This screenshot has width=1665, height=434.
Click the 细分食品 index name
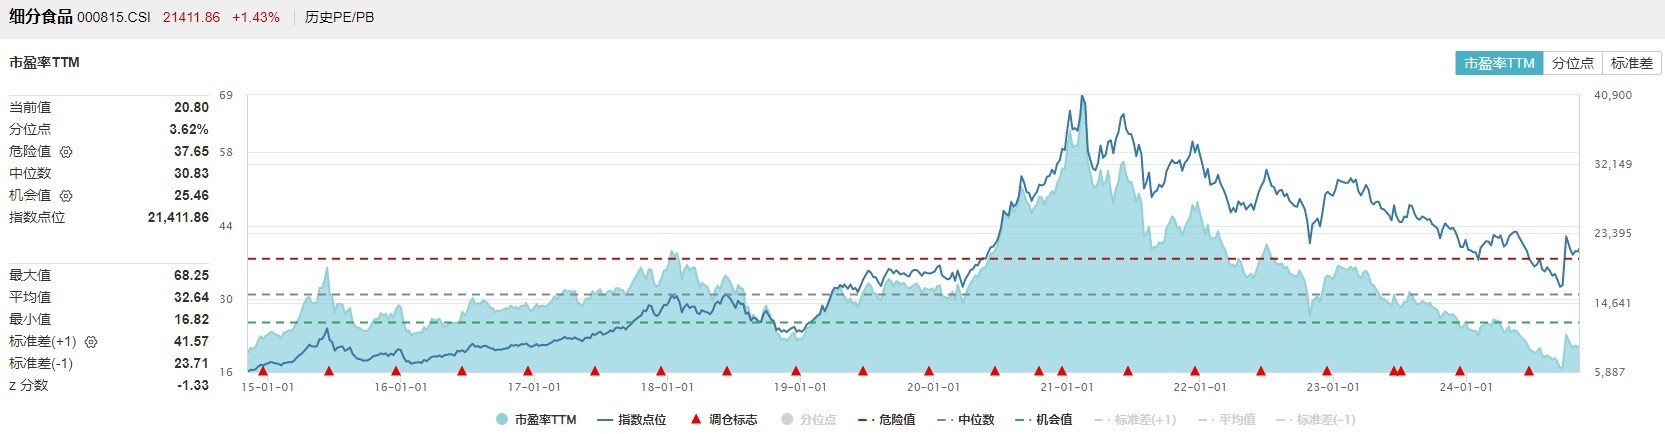tap(41, 17)
